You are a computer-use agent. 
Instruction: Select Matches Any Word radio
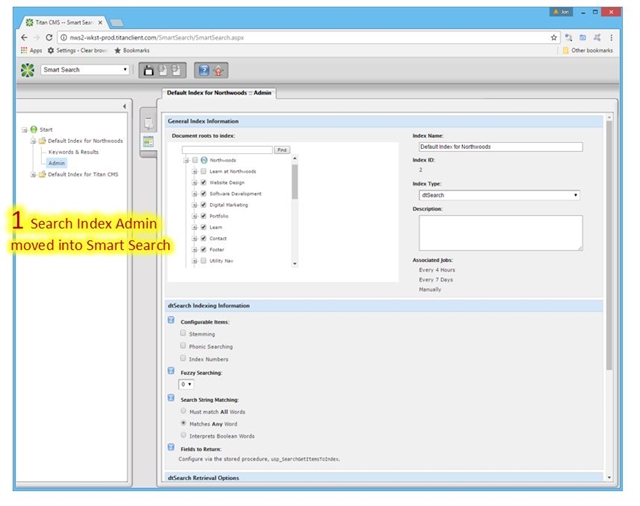[183, 423]
